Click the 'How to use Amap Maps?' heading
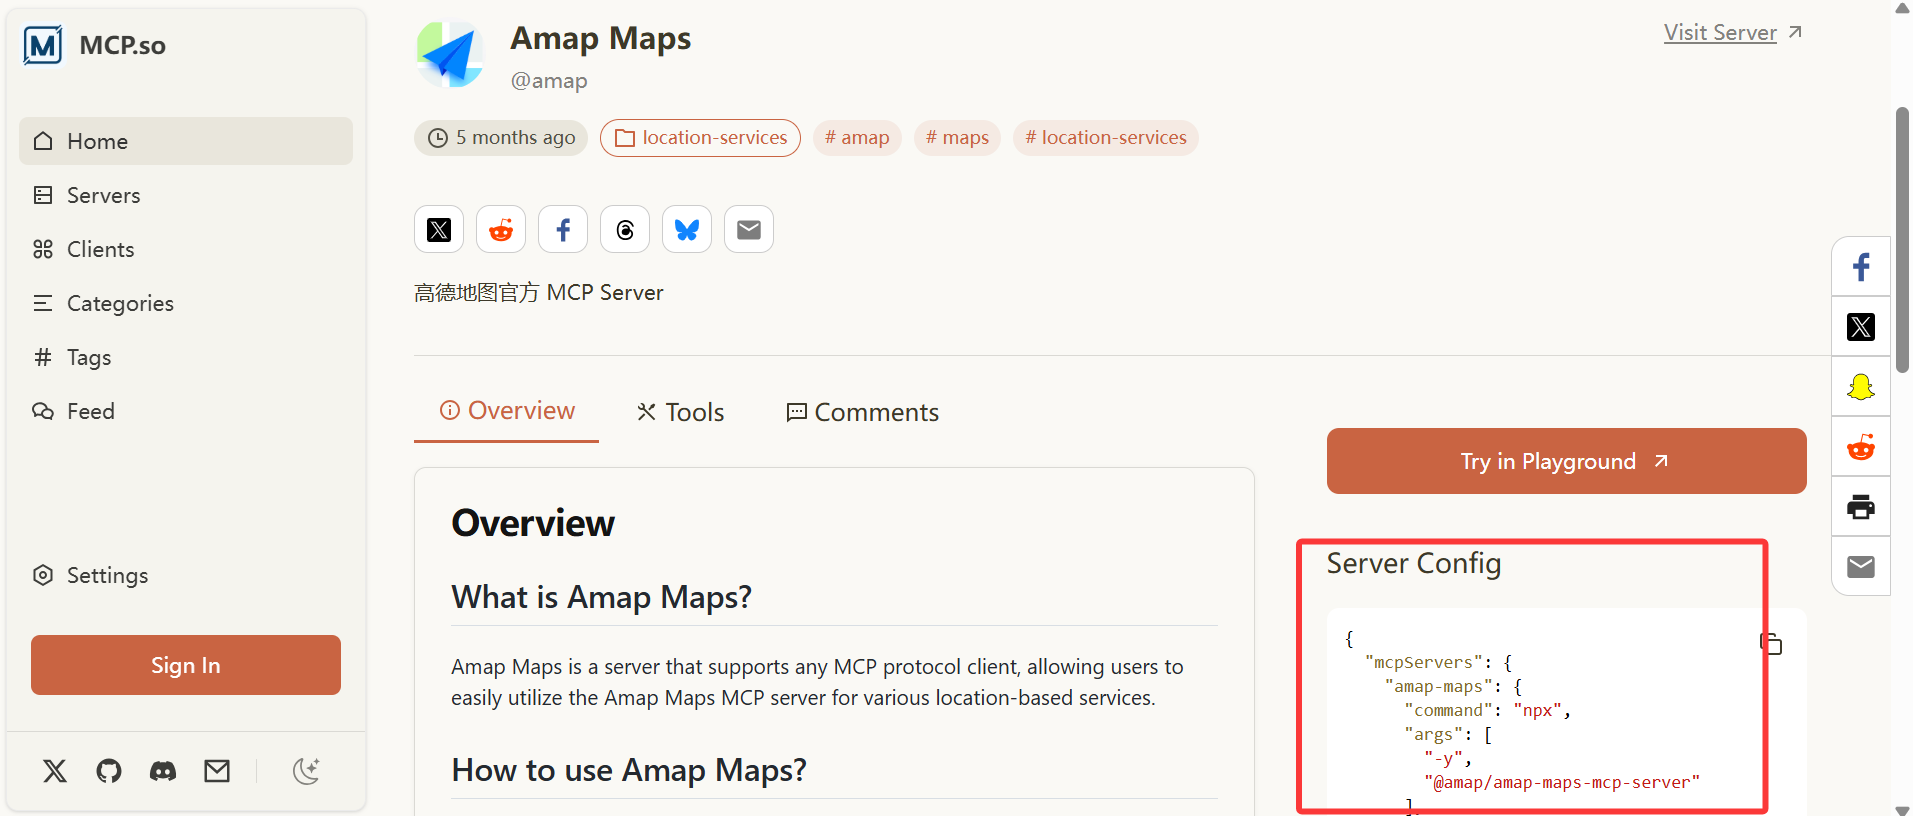 click(x=629, y=770)
